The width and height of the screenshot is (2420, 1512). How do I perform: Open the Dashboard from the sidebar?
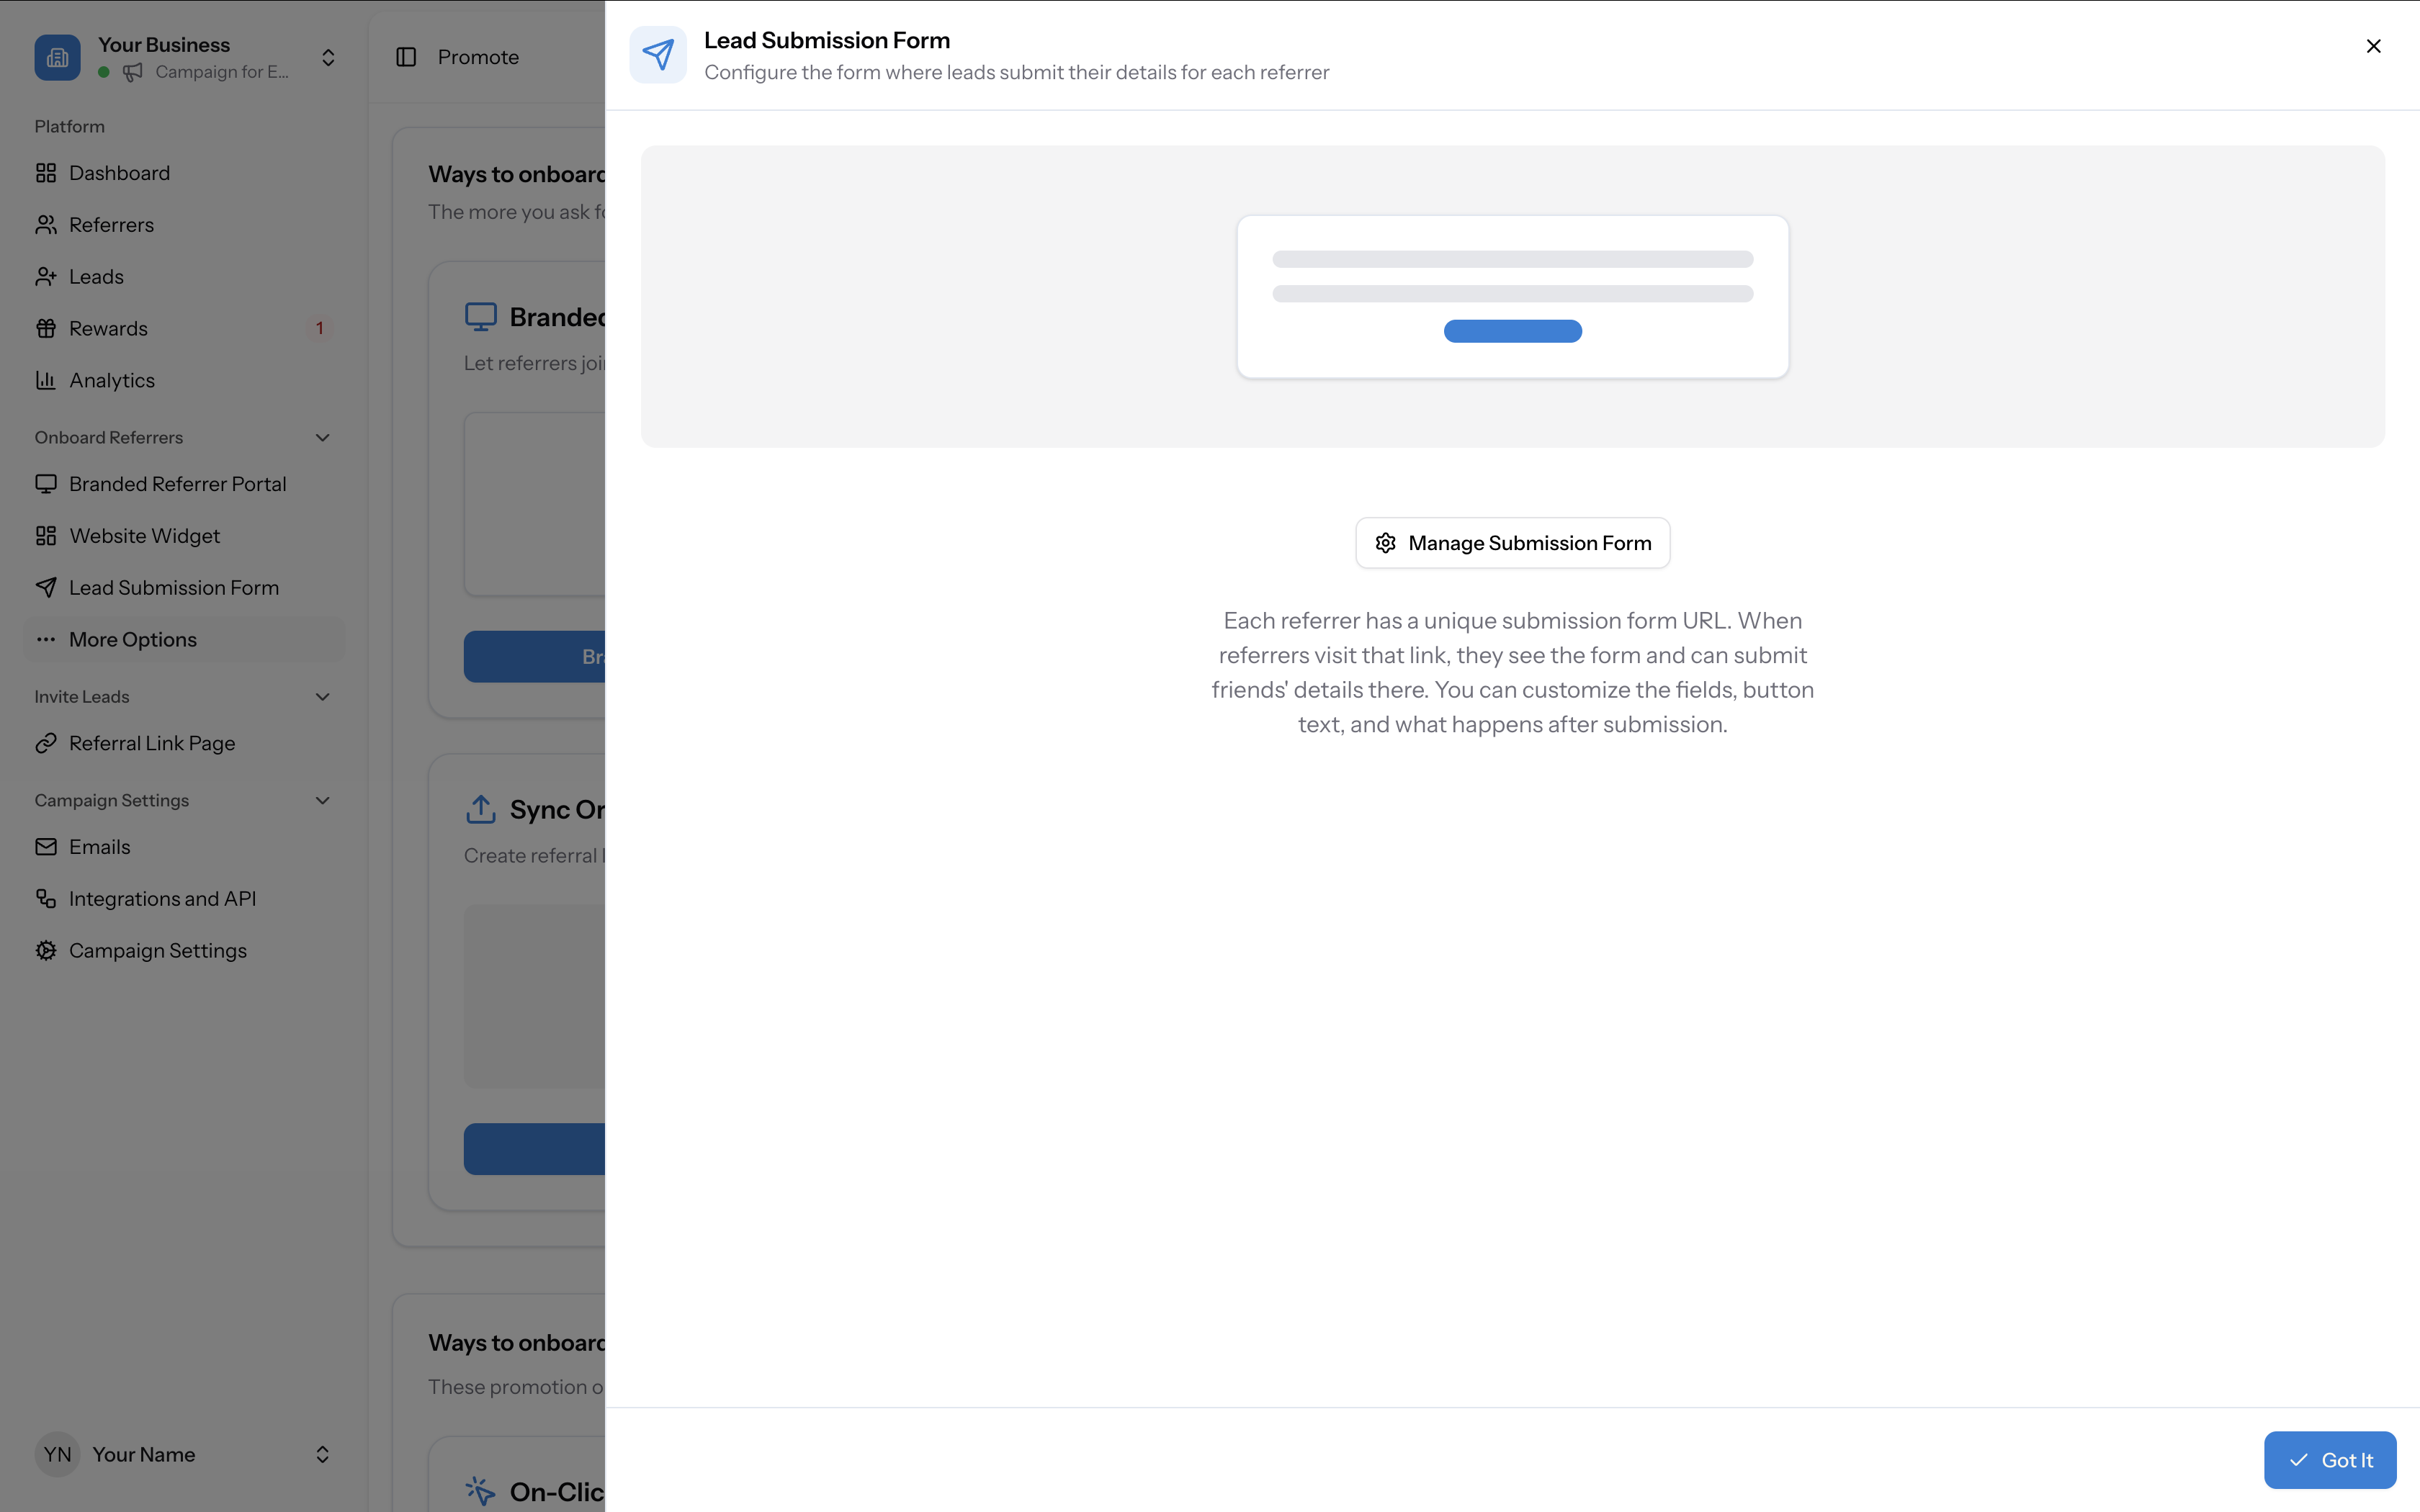pos(119,172)
